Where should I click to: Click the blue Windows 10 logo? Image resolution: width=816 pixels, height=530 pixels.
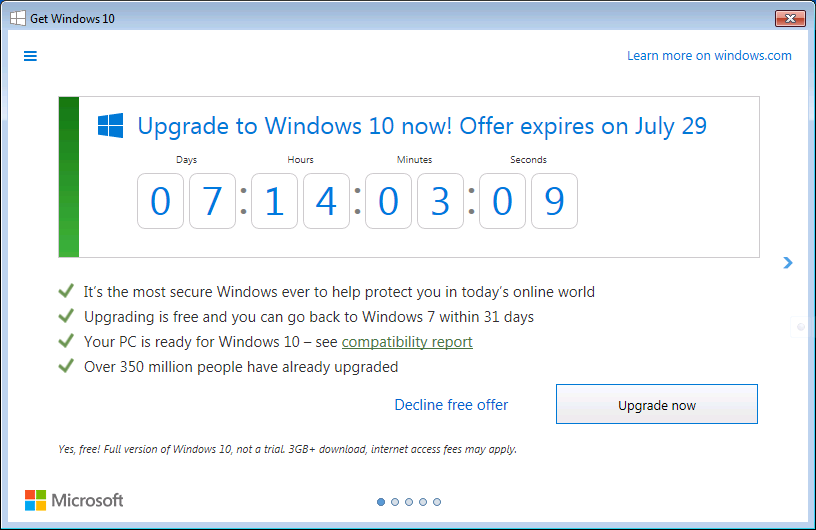pos(110,126)
